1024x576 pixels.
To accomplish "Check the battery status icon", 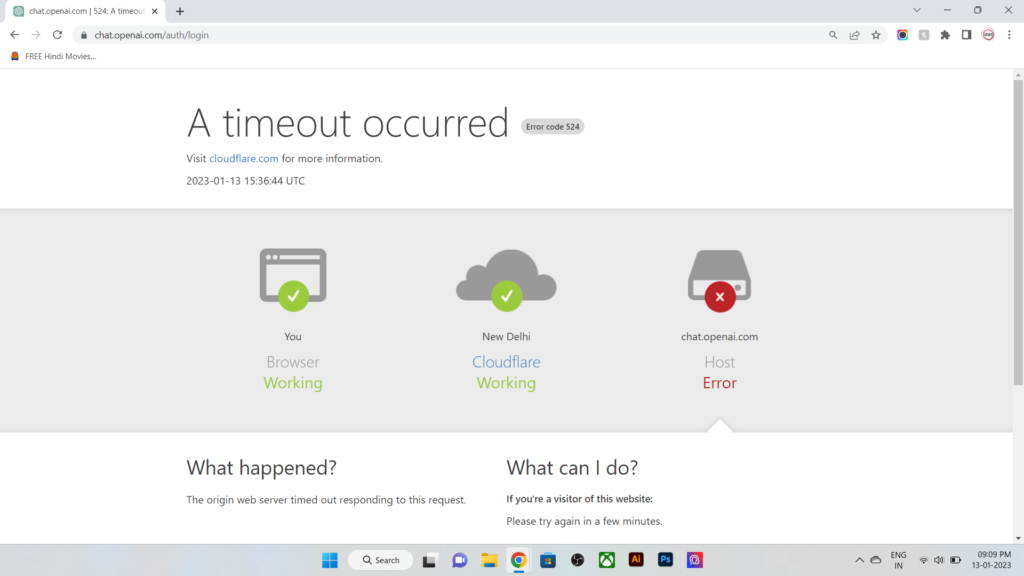I will click(x=955, y=560).
